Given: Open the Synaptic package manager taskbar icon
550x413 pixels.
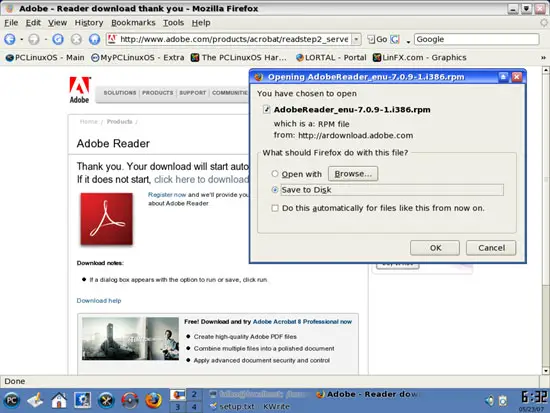Looking at the screenshot, I should [130, 400].
